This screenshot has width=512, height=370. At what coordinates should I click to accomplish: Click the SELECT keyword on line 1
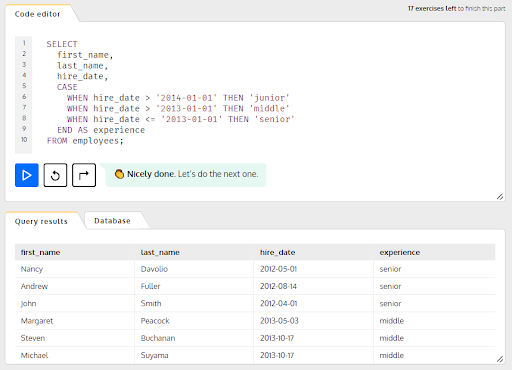(x=62, y=44)
